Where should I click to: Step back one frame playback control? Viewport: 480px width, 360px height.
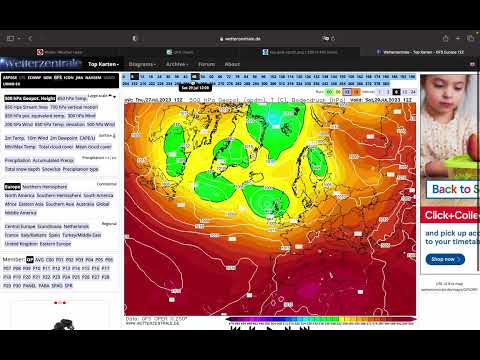coord(252,329)
